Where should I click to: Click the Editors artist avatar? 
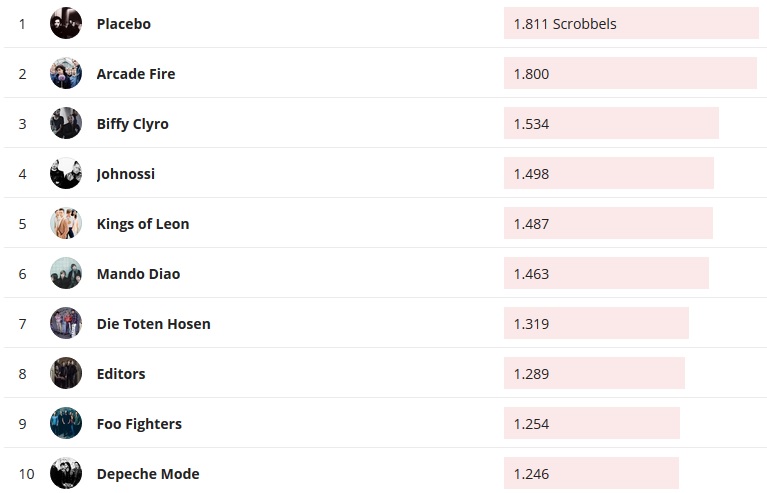(66, 373)
